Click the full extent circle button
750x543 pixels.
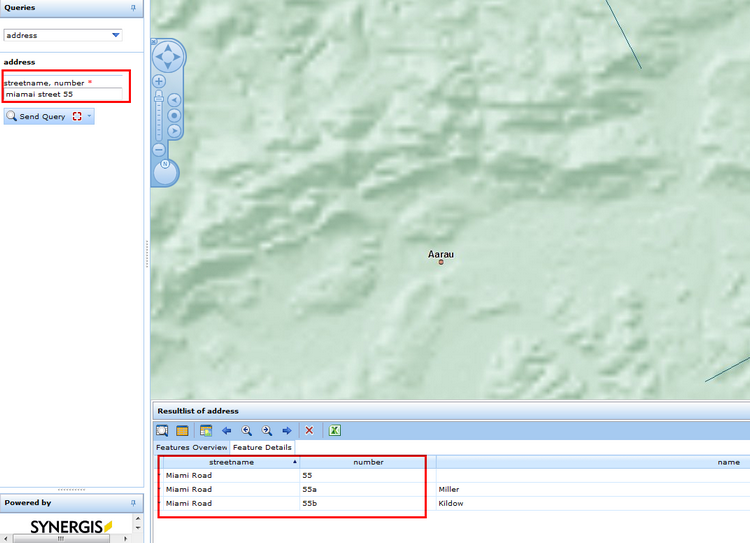[x=174, y=115]
